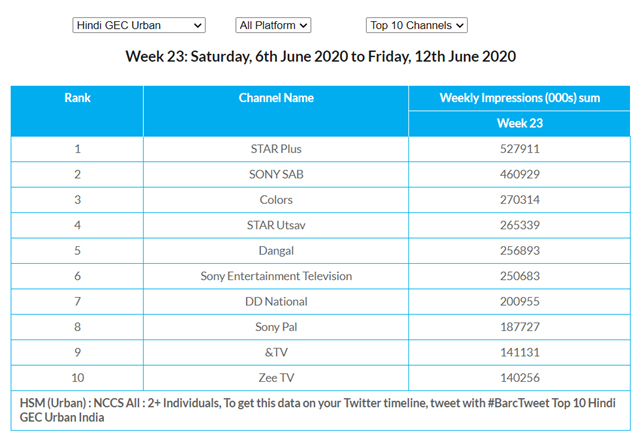This screenshot has width=642, height=441.
Task: Open the Top 10 Channels dropdown
Action: [x=417, y=25]
